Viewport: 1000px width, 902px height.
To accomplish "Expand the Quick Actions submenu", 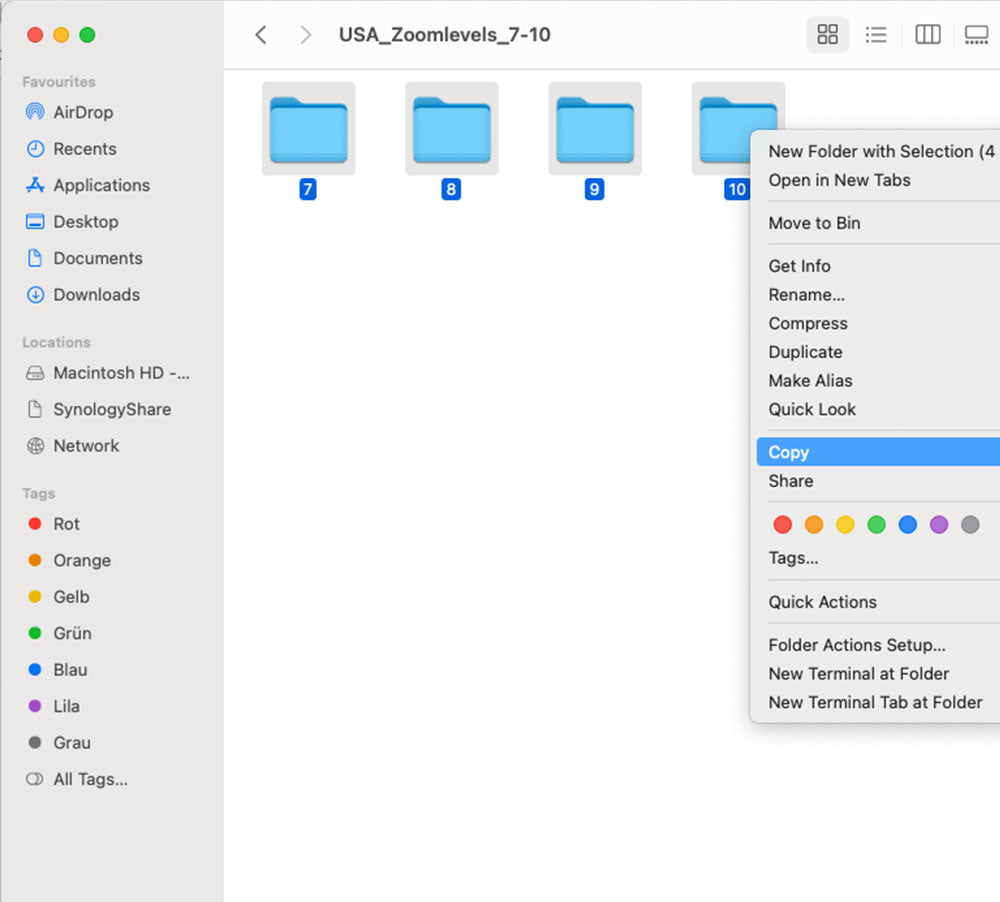I will coord(822,602).
